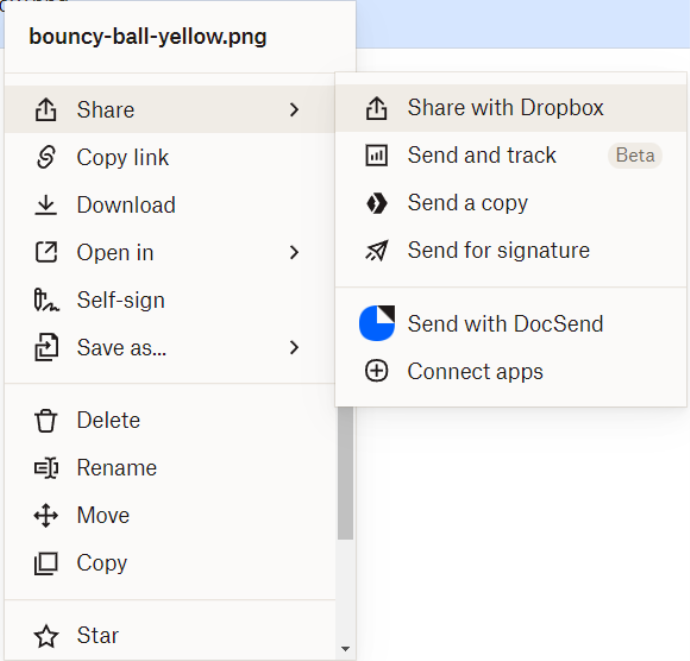
Task: Click the Star outline icon
Action: click(x=46, y=636)
